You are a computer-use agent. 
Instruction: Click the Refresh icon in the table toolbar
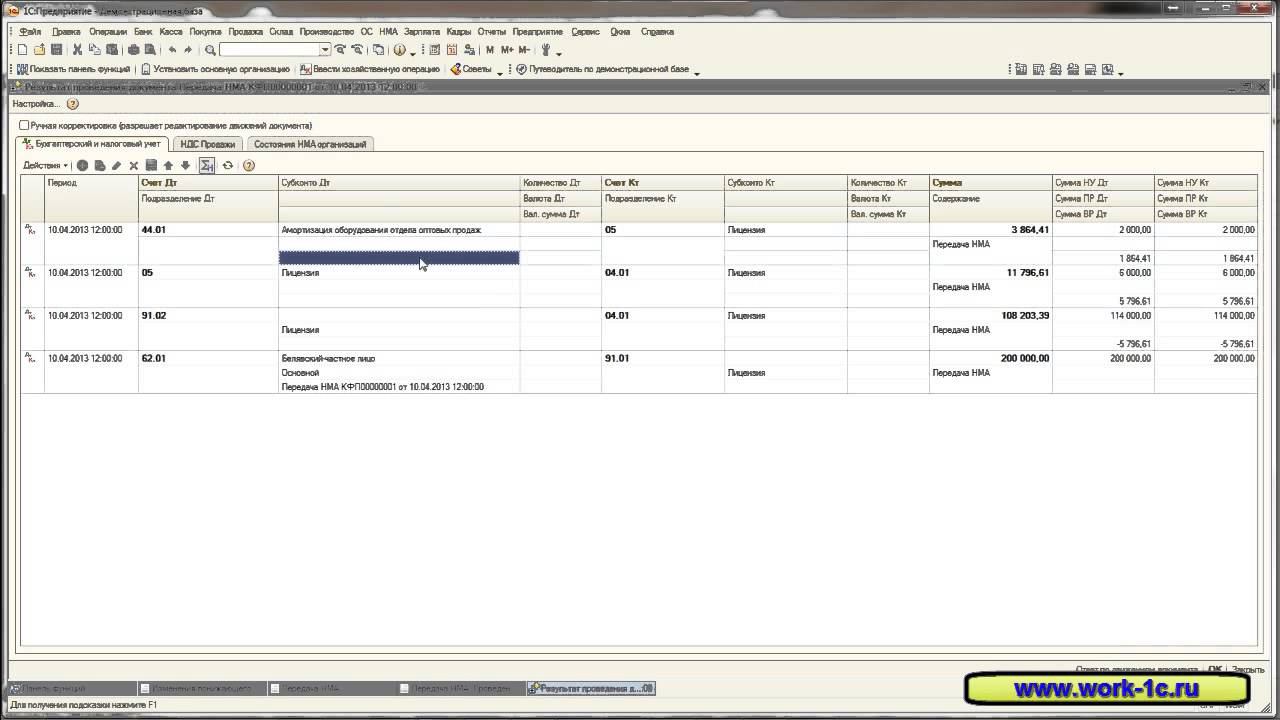tap(228, 165)
